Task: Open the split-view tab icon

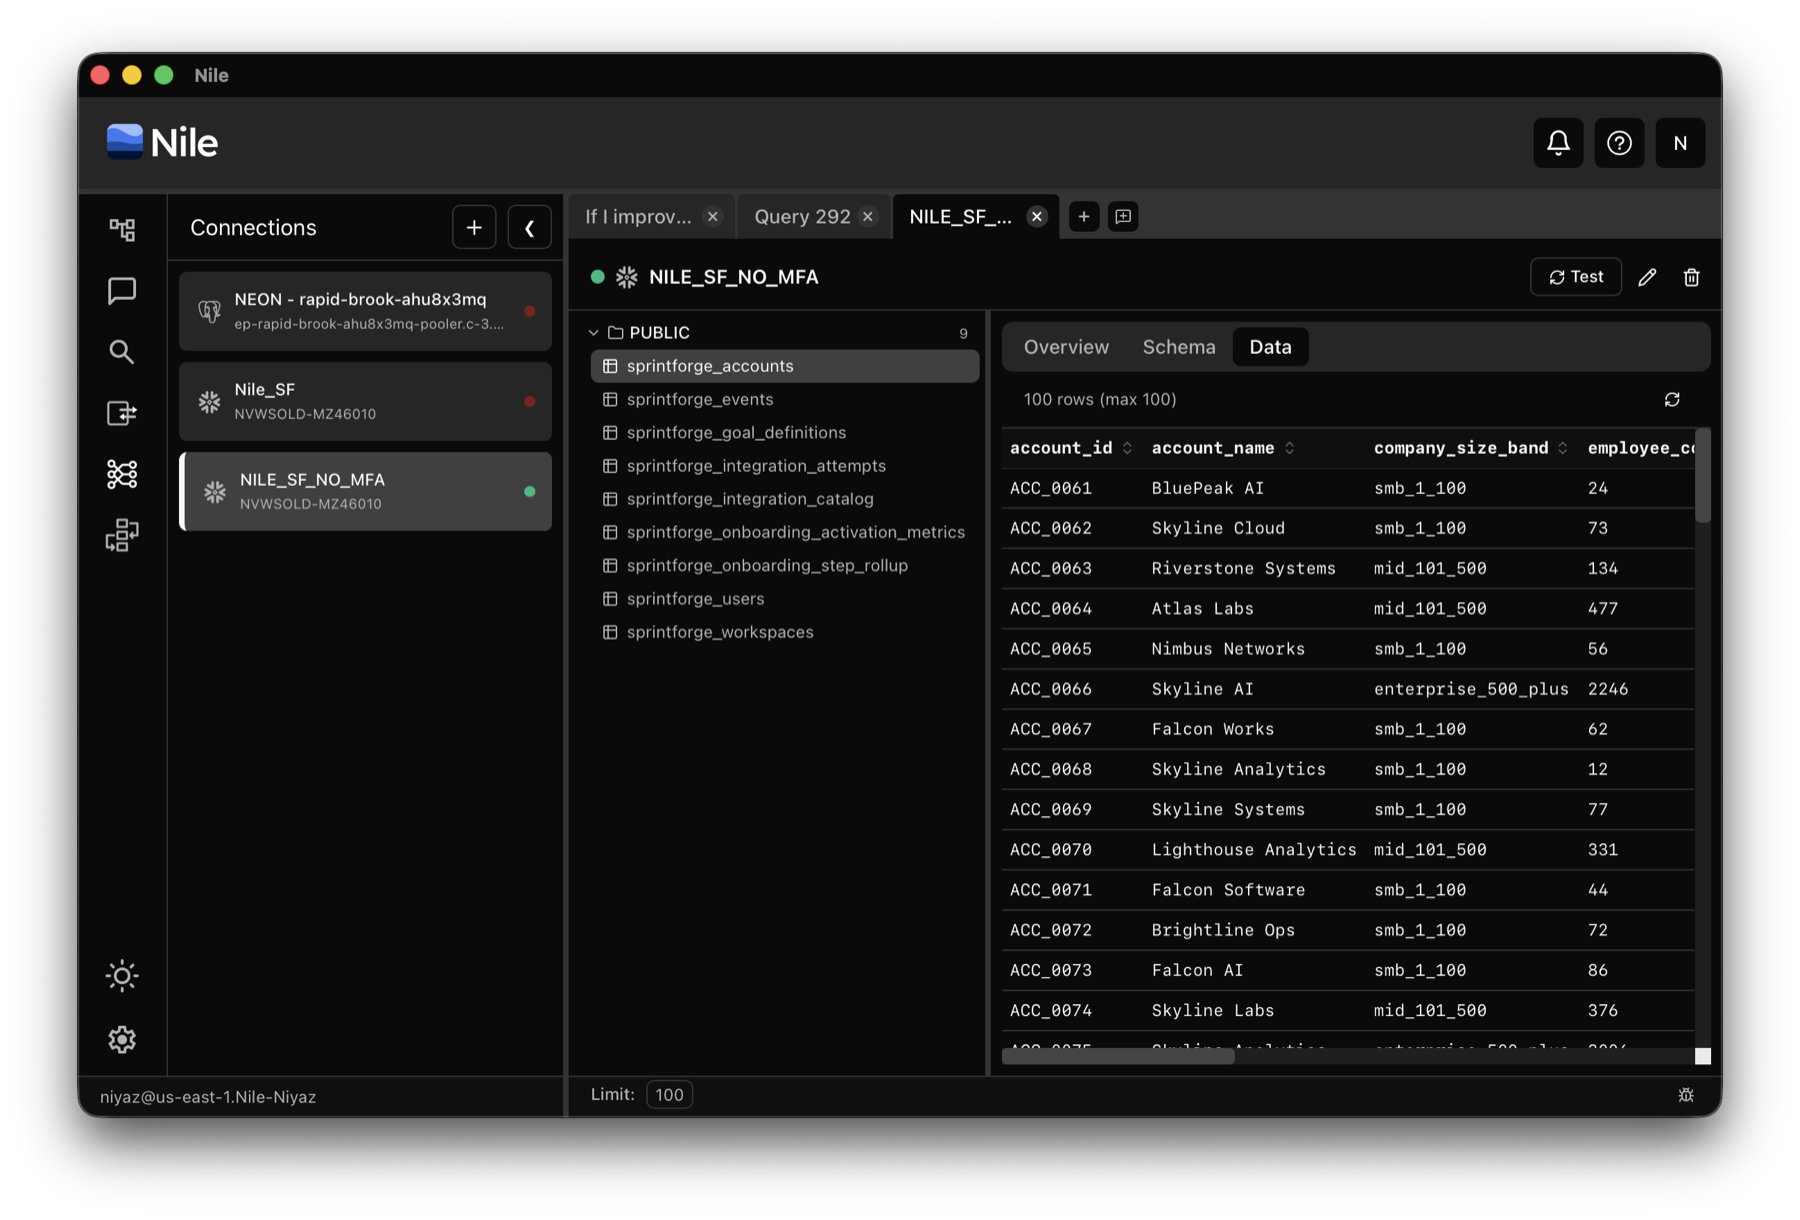Action: pos(1123,217)
